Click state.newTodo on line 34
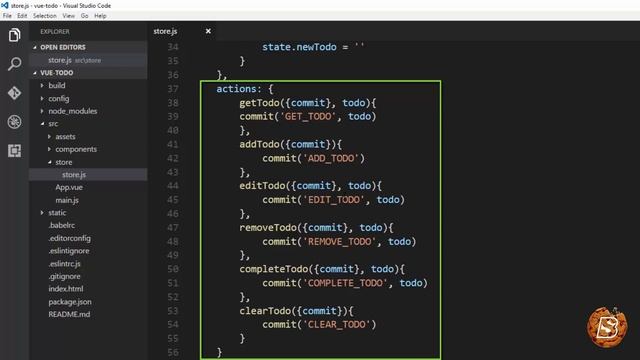Viewport: 640px width, 360px height. (300, 47)
